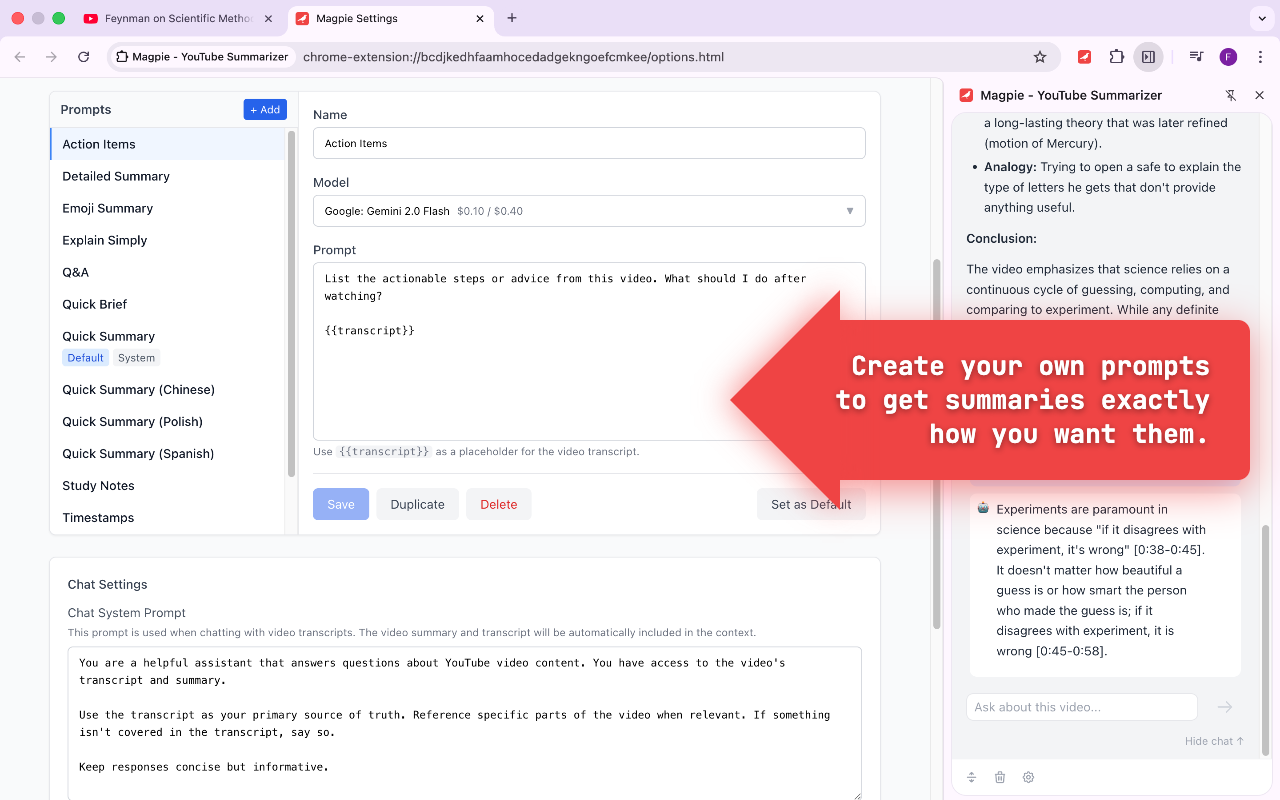Select the Timestamps prompt

[168, 517]
